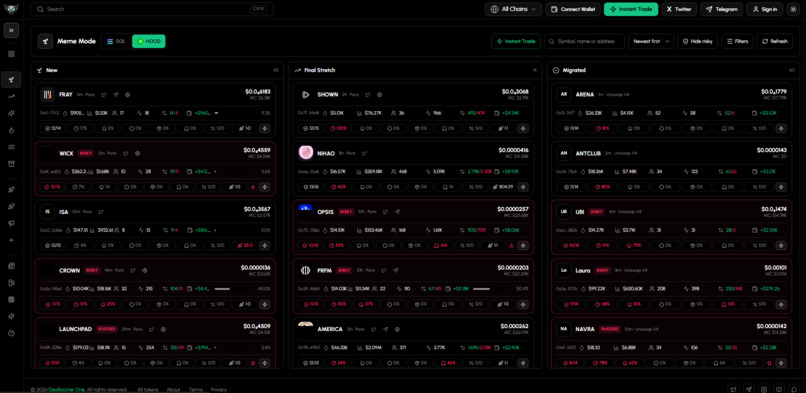Click the global Search field

tap(152, 9)
